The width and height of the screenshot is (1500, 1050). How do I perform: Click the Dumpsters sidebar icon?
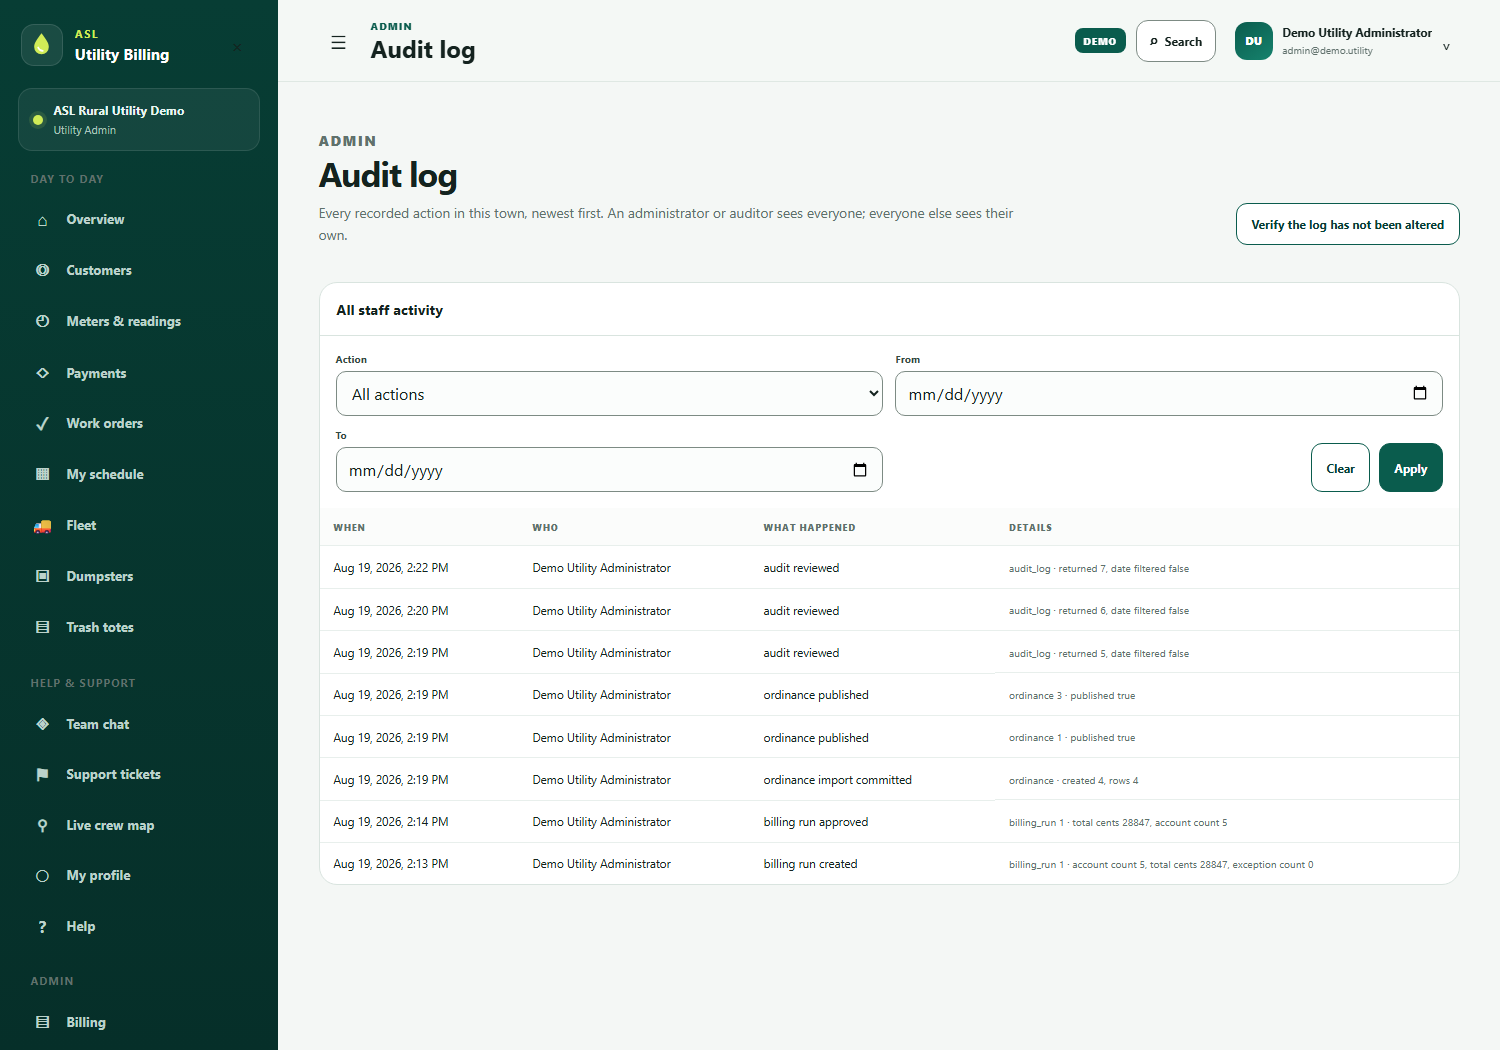coord(42,576)
